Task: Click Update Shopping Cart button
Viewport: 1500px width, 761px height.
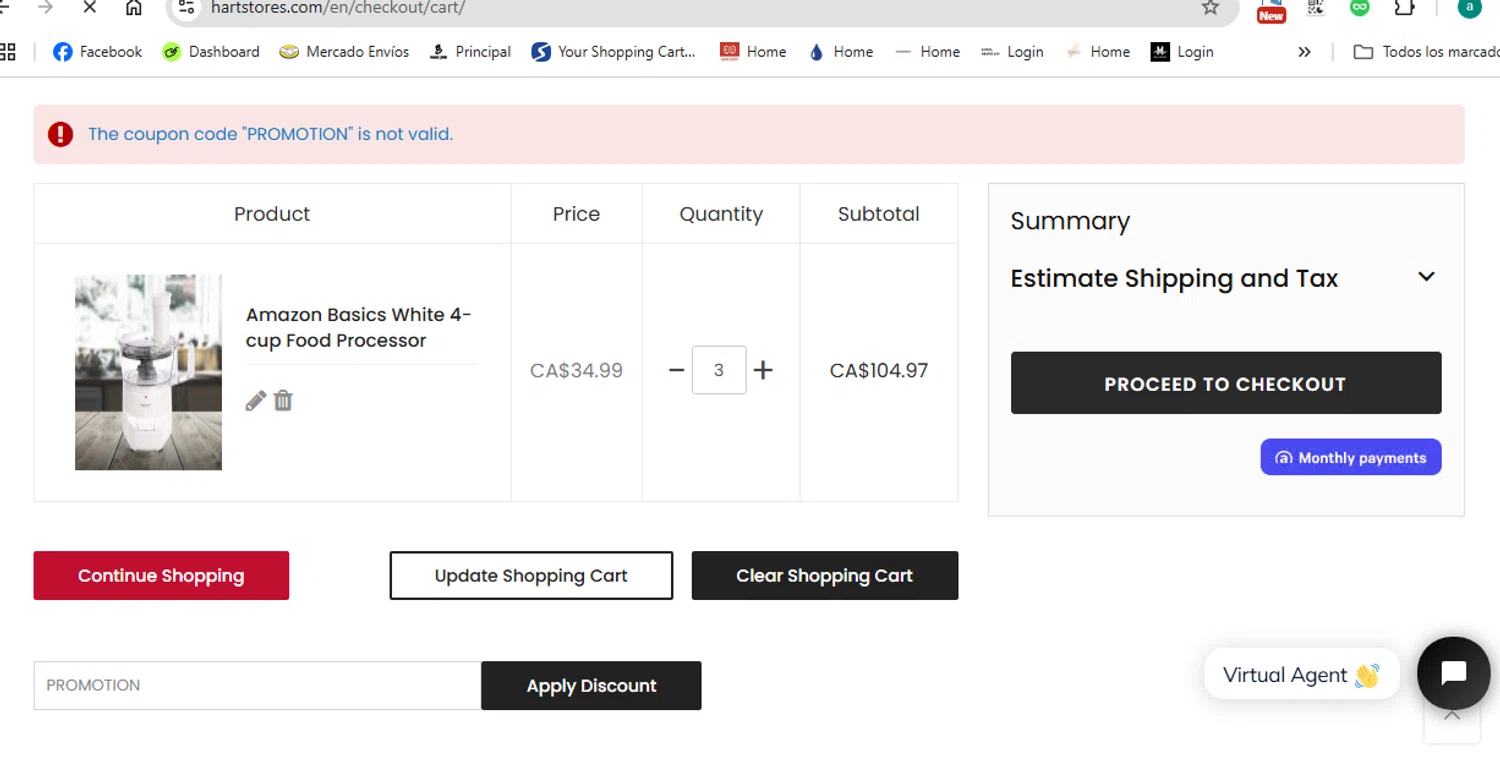Action: click(x=531, y=576)
